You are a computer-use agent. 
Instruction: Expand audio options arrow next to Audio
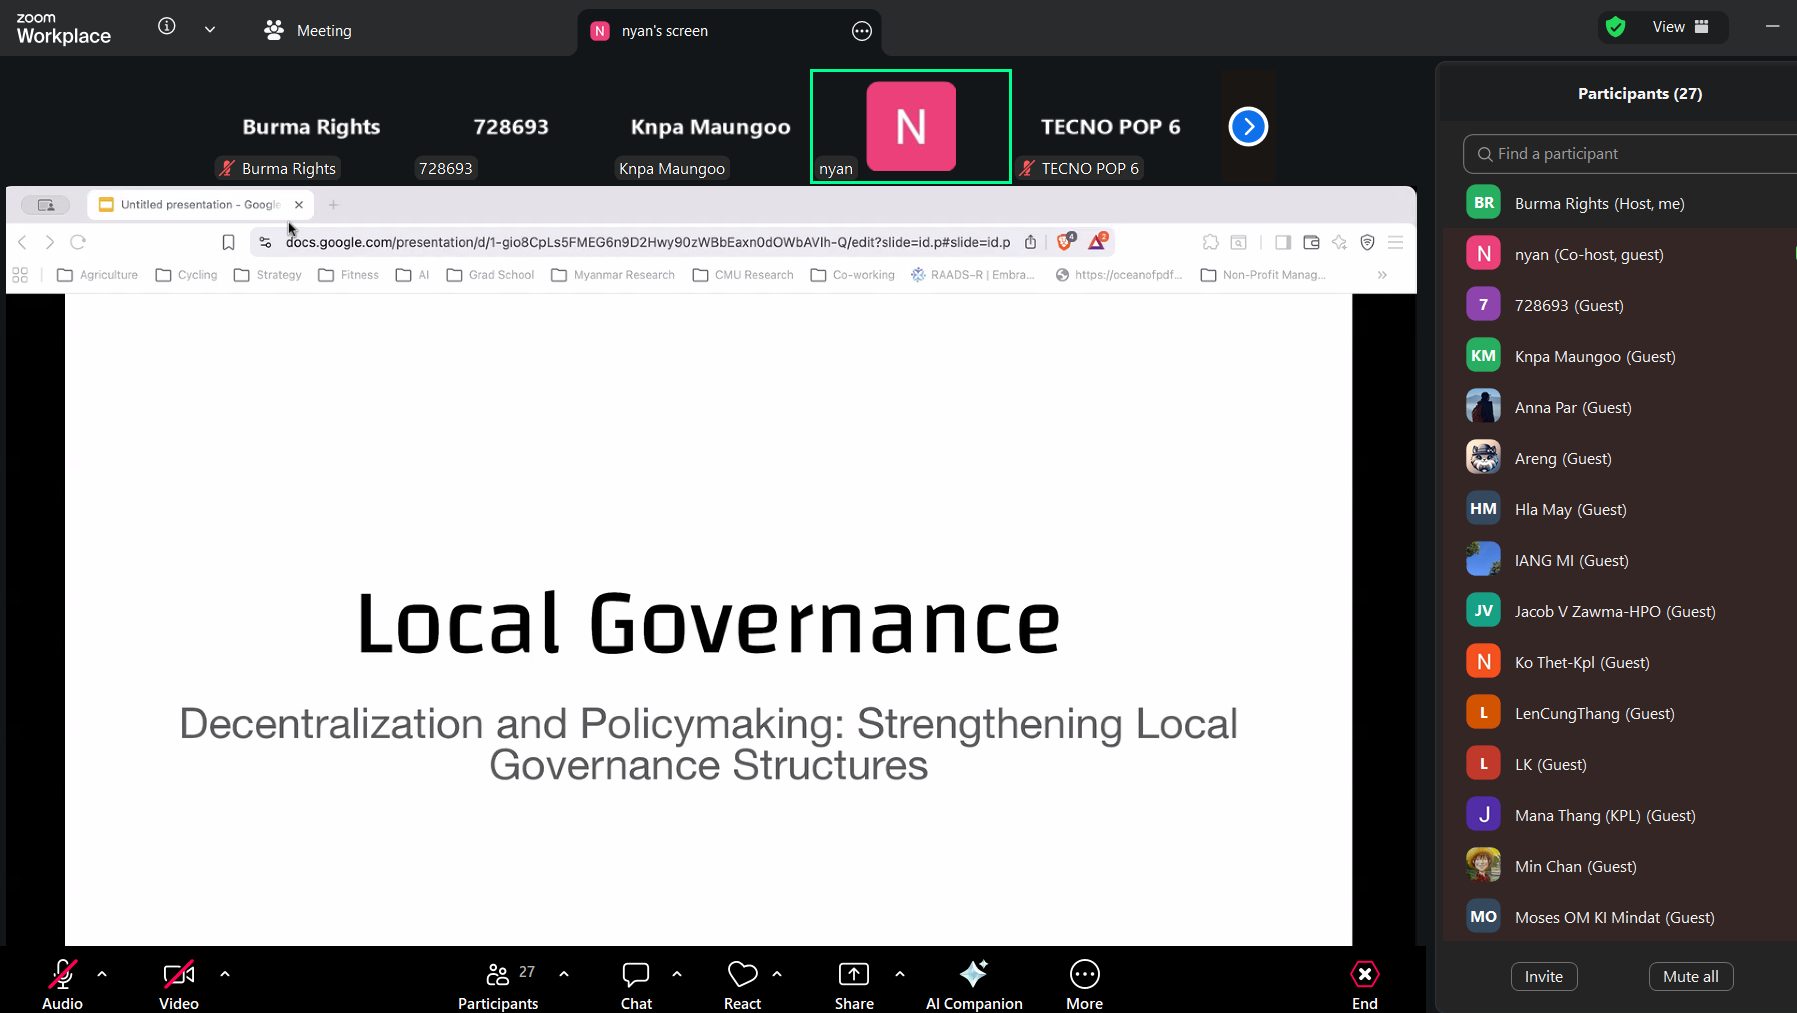click(x=102, y=974)
